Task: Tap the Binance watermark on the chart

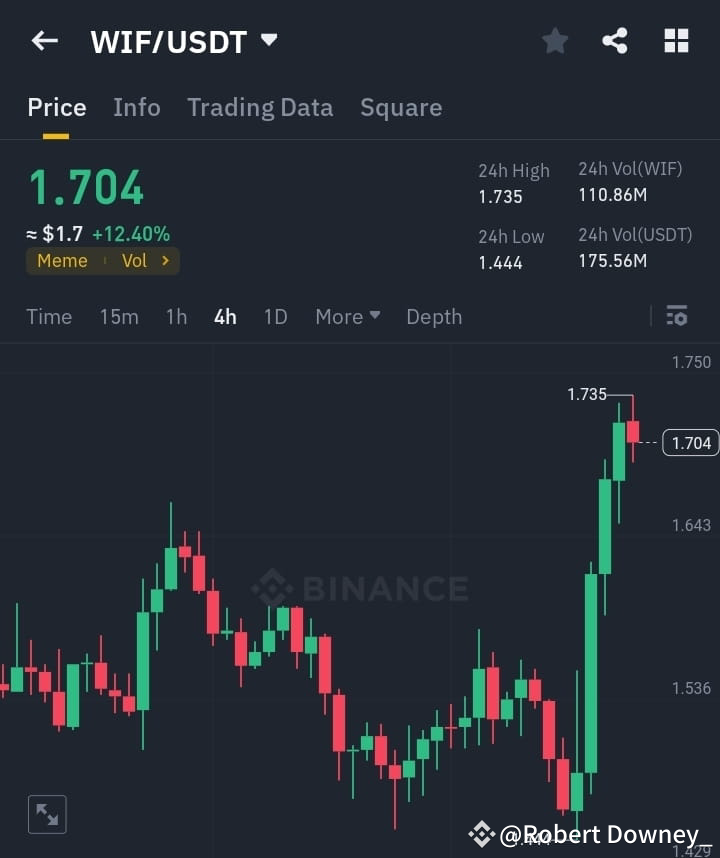Action: click(360, 589)
